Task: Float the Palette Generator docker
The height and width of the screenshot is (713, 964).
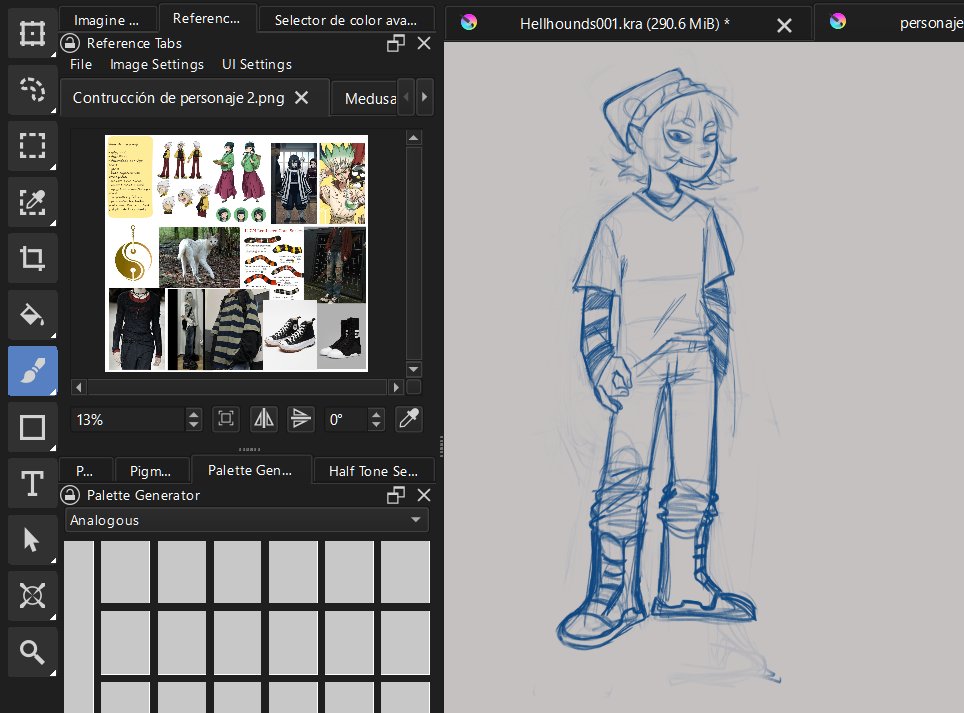Action: click(x=396, y=495)
